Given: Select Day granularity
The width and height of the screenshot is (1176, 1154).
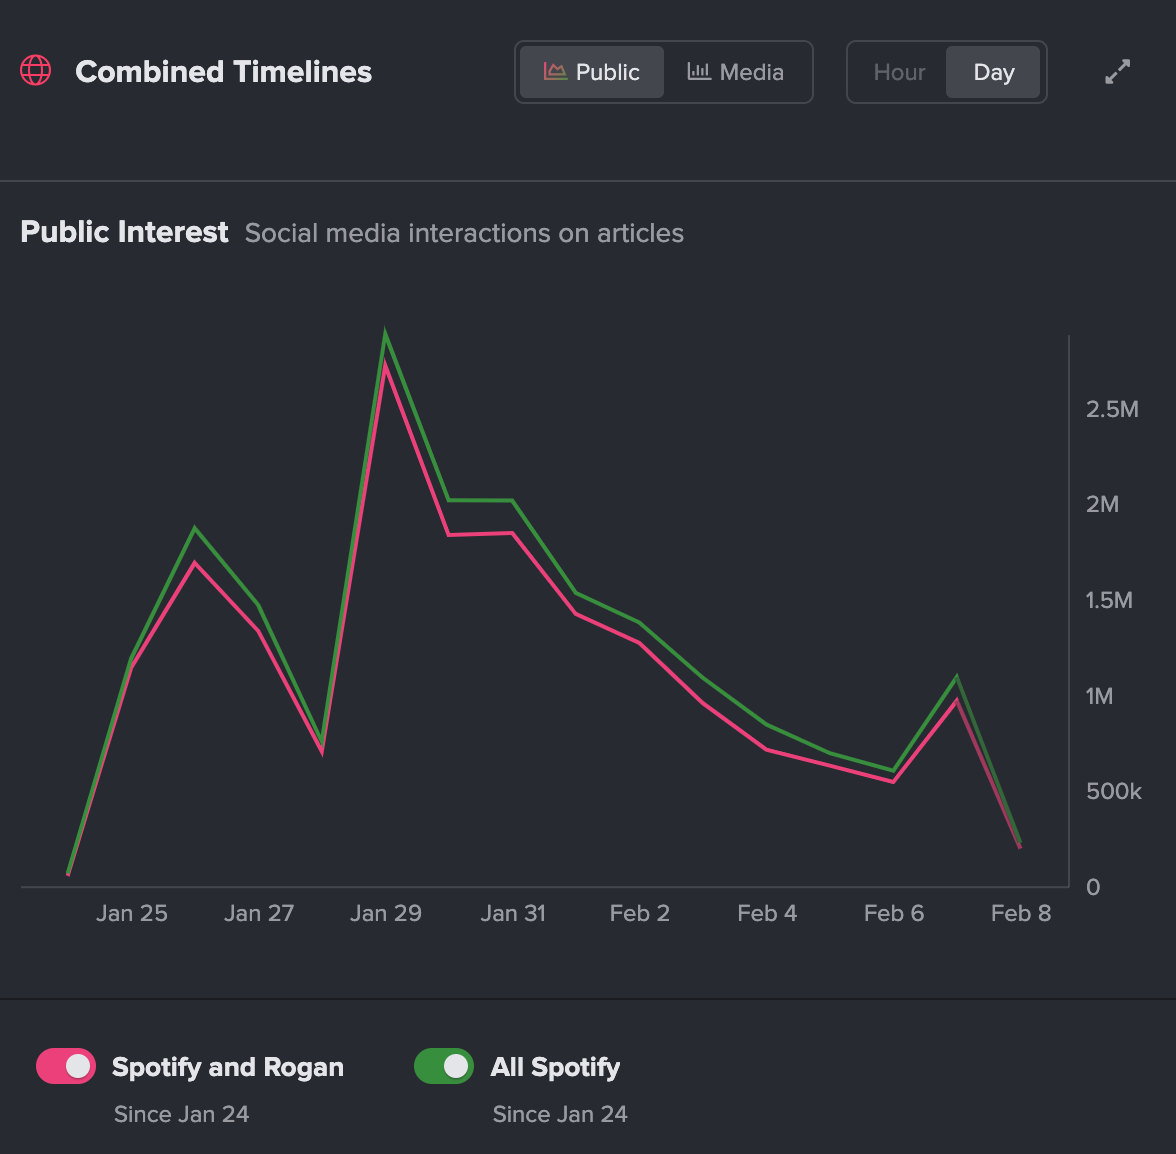Looking at the screenshot, I should pos(993,71).
